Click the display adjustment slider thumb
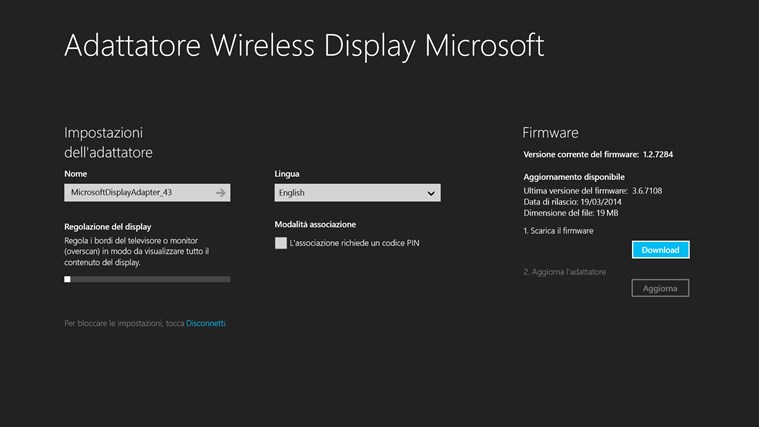The image size is (759, 427). click(x=67, y=279)
